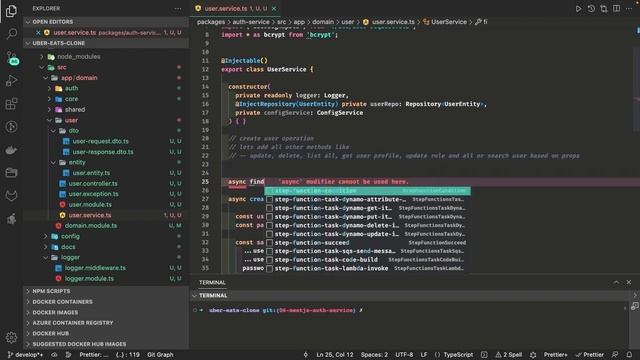640x360 pixels.
Task: Open the Extensions view icon
Action: coord(11,104)
